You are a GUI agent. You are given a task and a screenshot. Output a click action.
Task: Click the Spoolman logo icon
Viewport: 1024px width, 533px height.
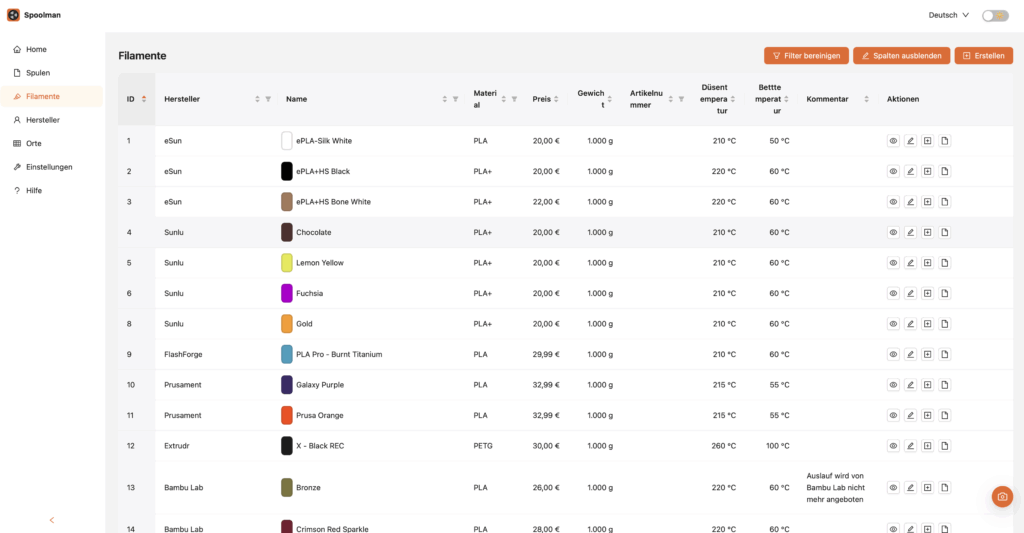[13, 15]
